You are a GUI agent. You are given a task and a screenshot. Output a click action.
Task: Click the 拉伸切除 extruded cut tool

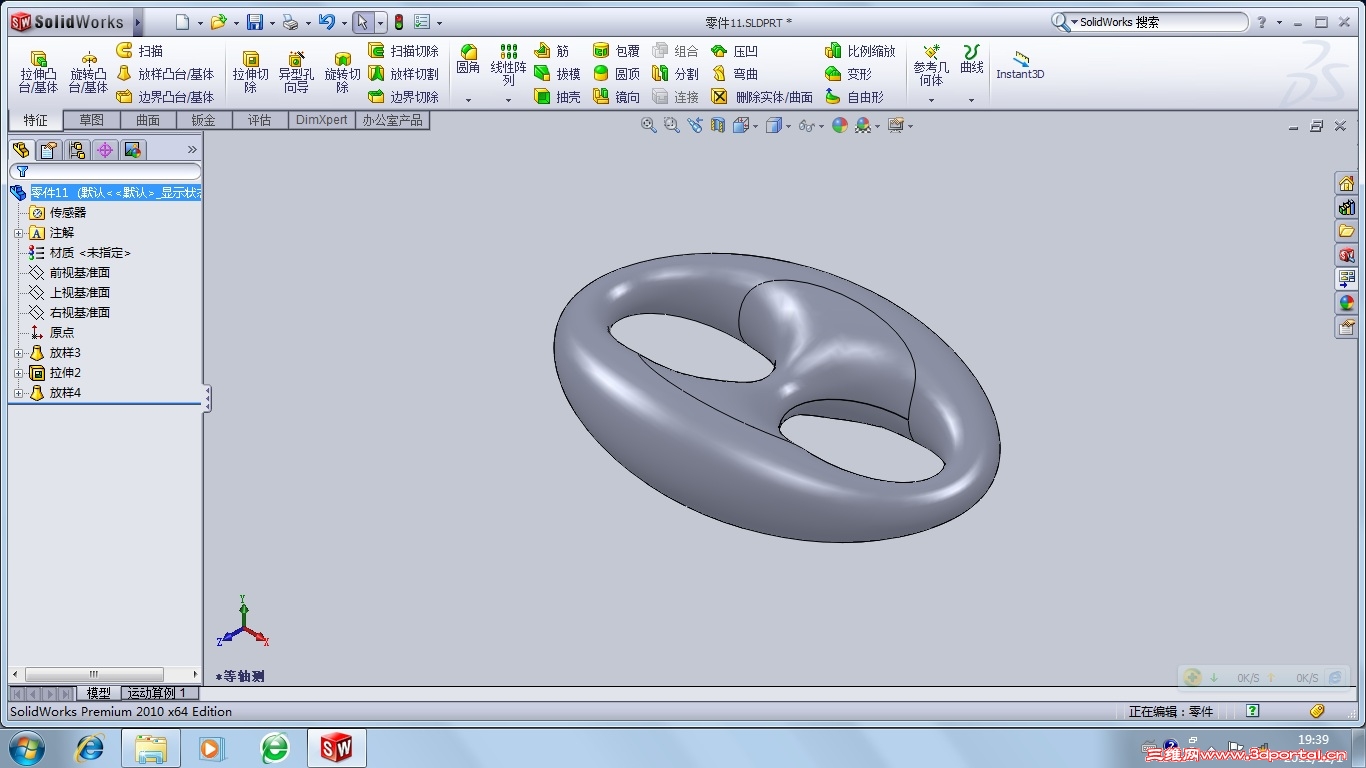click(251, 72)
